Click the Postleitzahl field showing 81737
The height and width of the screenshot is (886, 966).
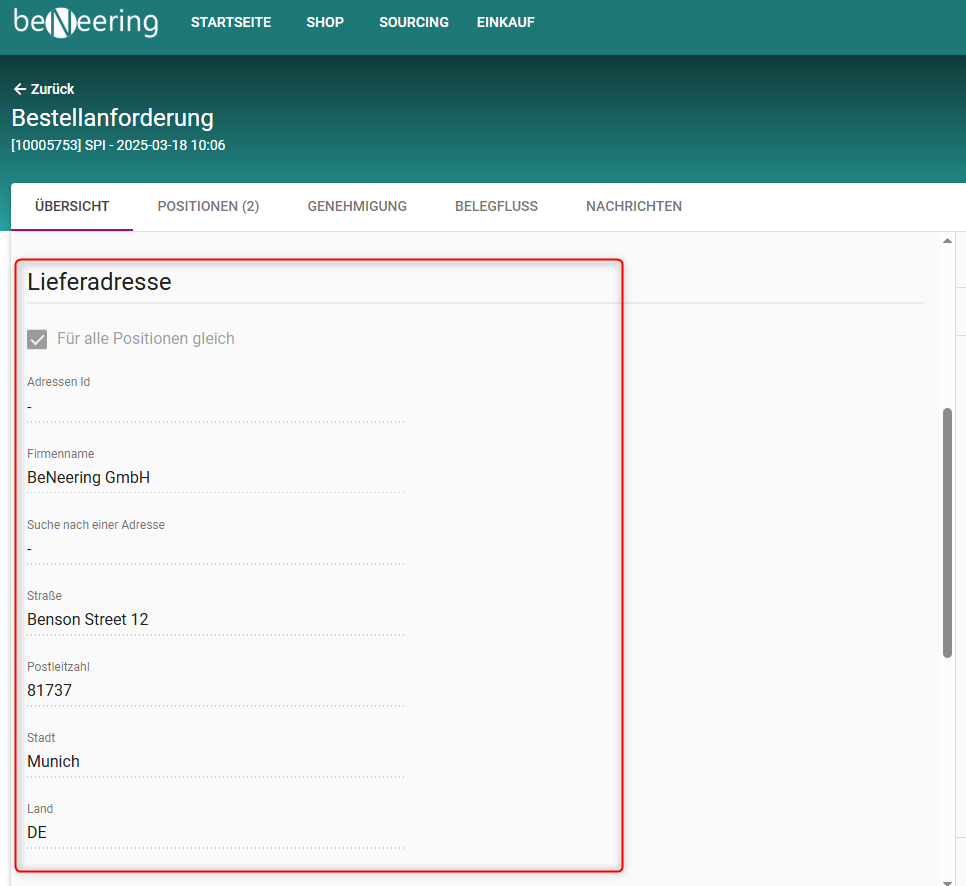coord(215,691)
